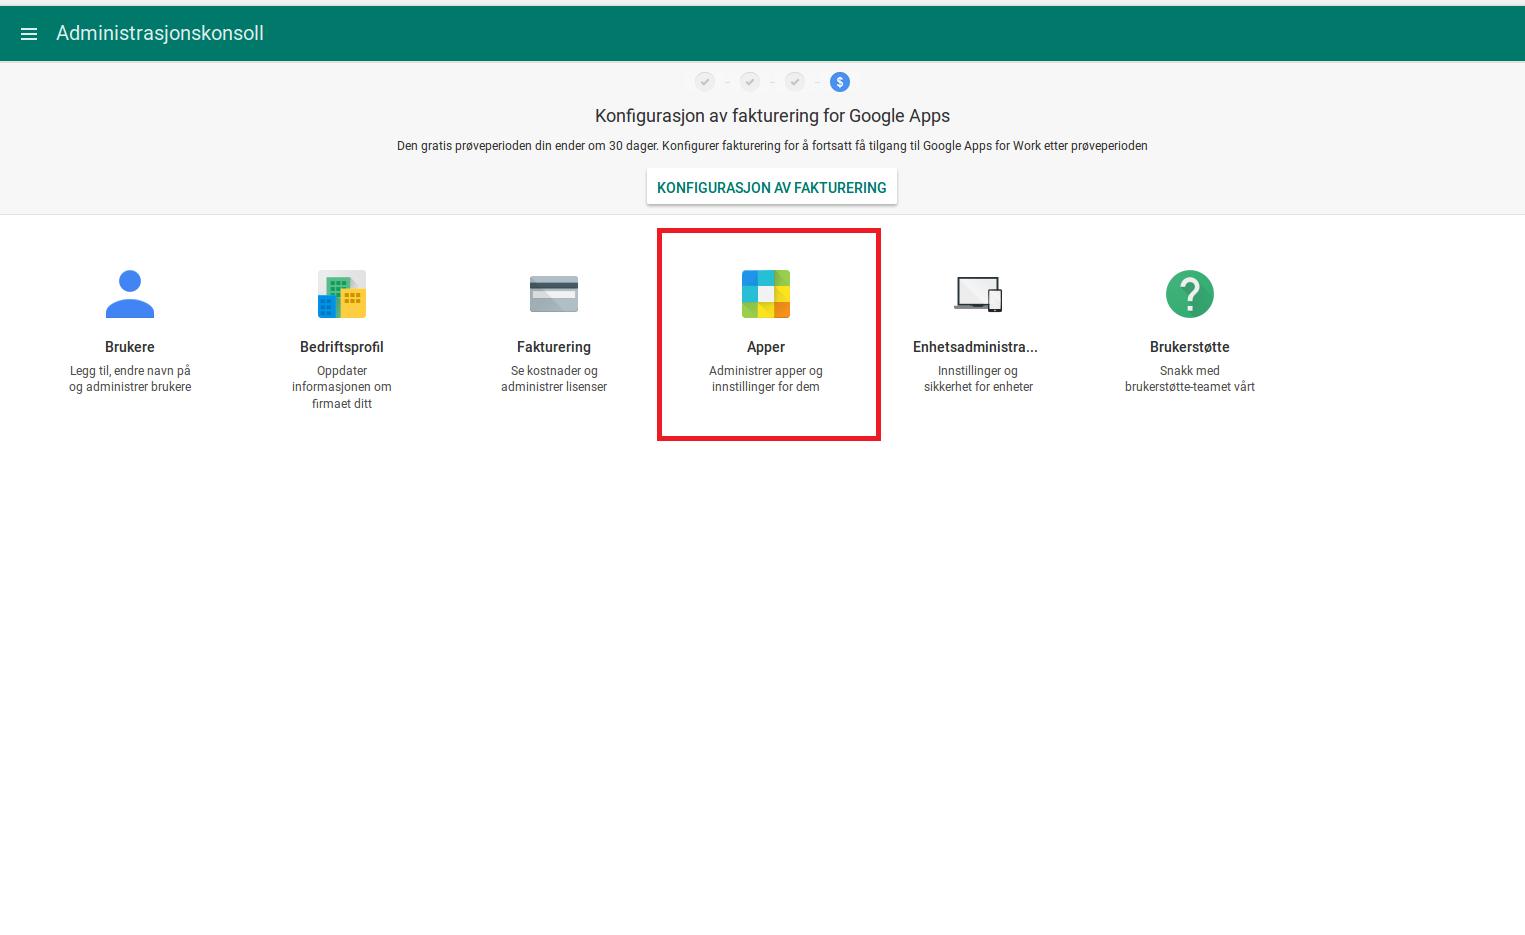
Task: Click the second completed checkmark step
Action: tap(750, 82)
